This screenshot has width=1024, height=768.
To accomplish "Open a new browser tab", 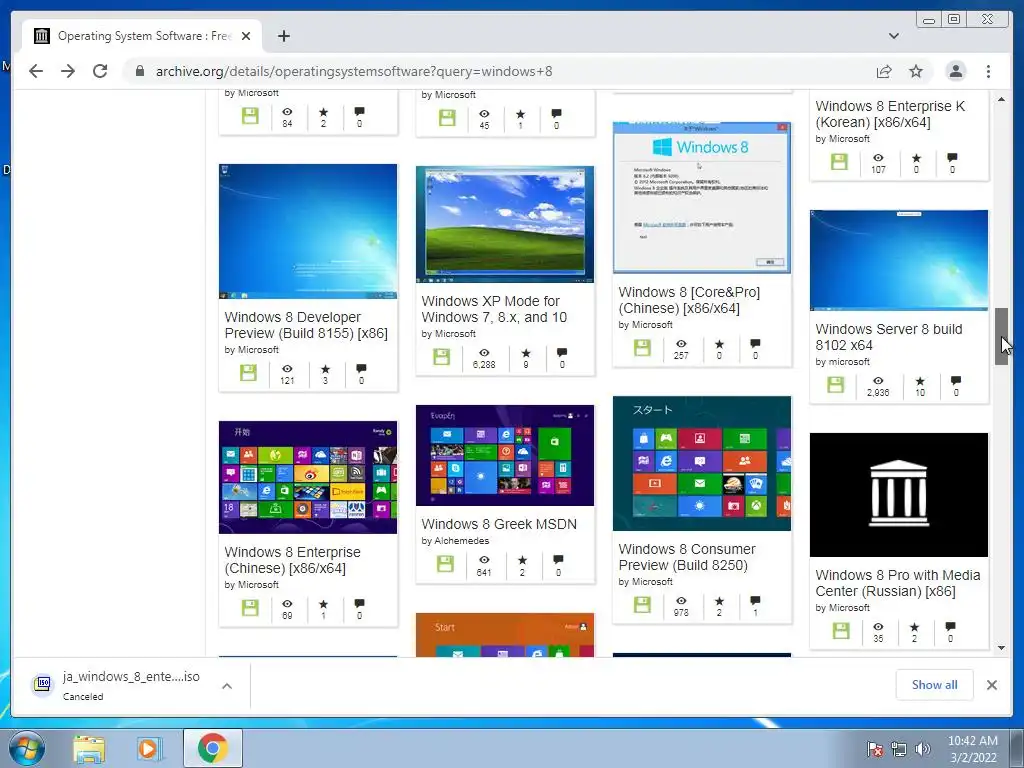I will tap(283, 36).
